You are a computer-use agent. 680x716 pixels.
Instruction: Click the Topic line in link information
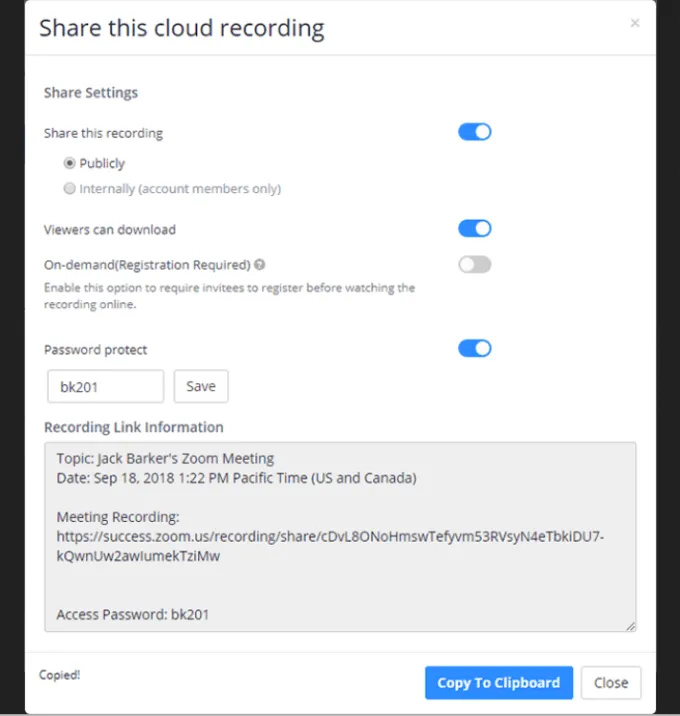tap(165, 459)
